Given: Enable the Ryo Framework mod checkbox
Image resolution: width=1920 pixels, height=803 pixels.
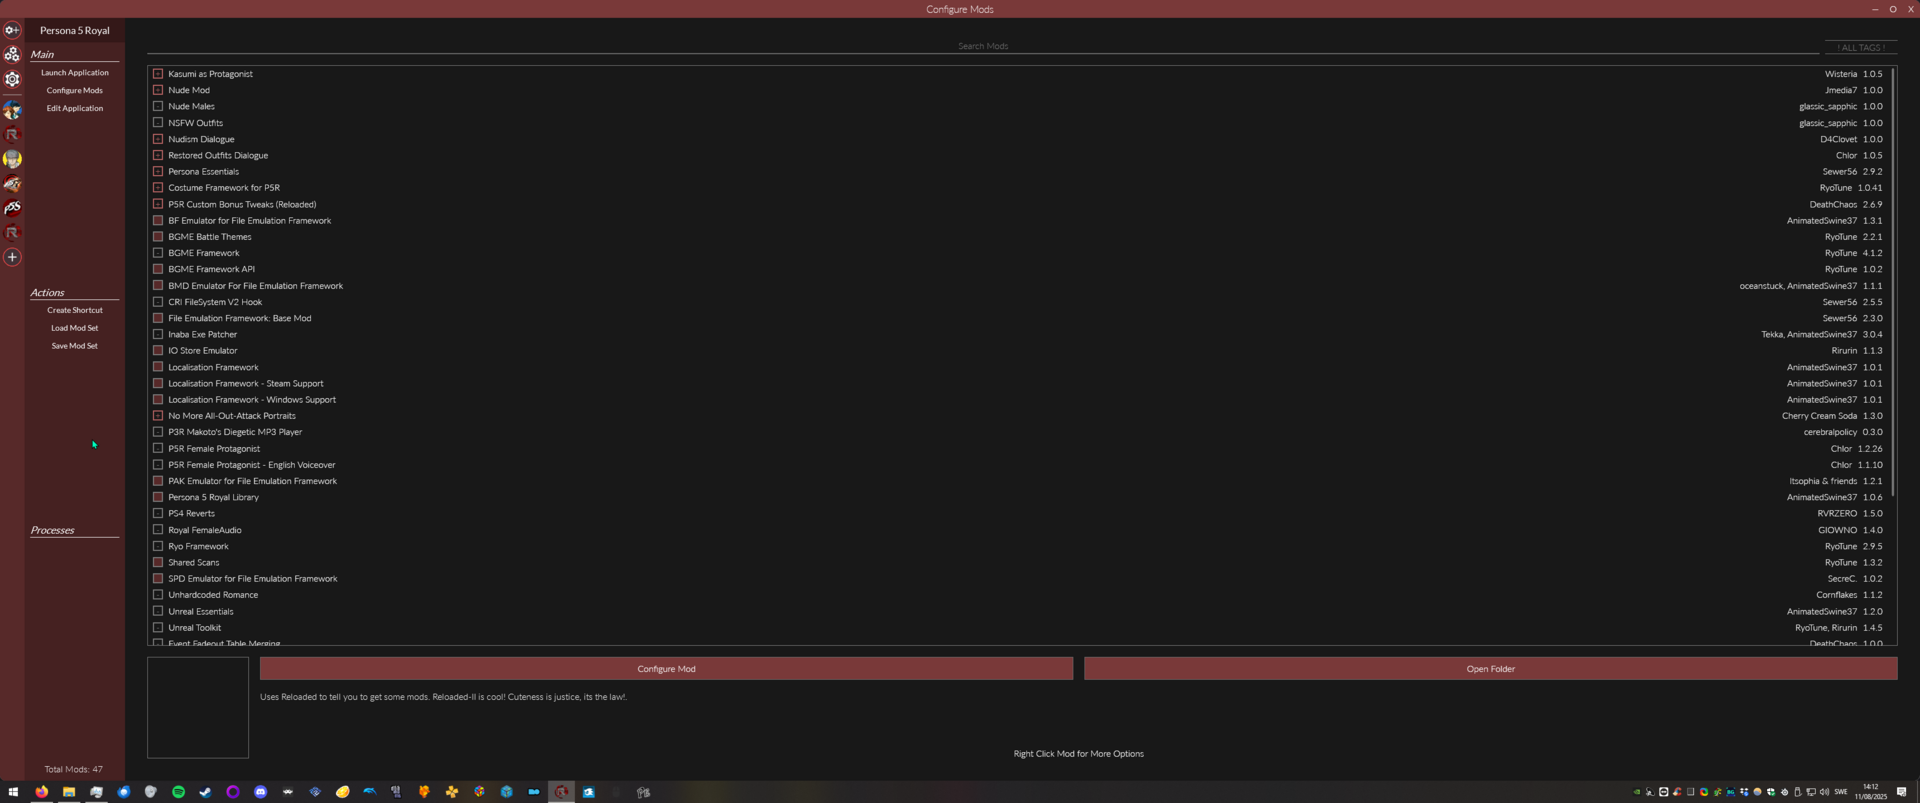Looking at the screenshot, I should (158, 546).
